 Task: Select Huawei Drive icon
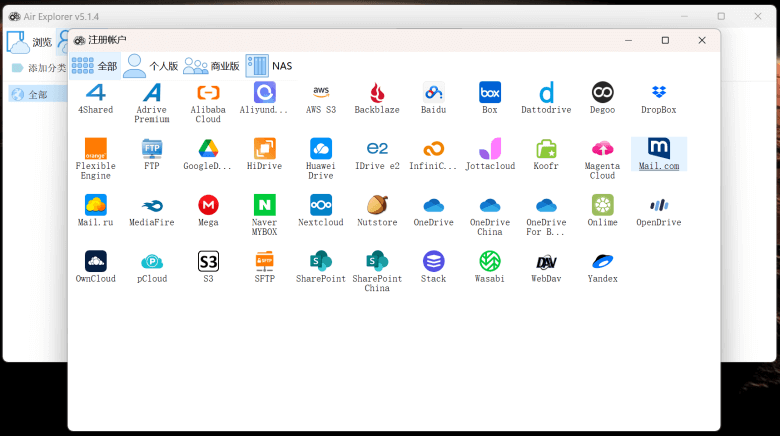coord(321,149)
